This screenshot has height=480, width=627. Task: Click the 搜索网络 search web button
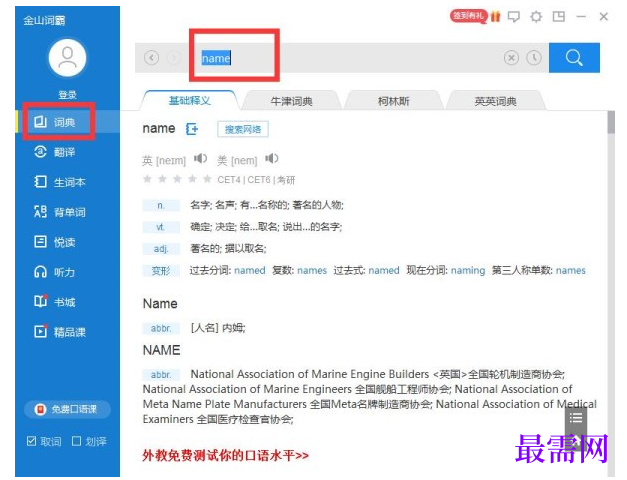pos(243,129)
